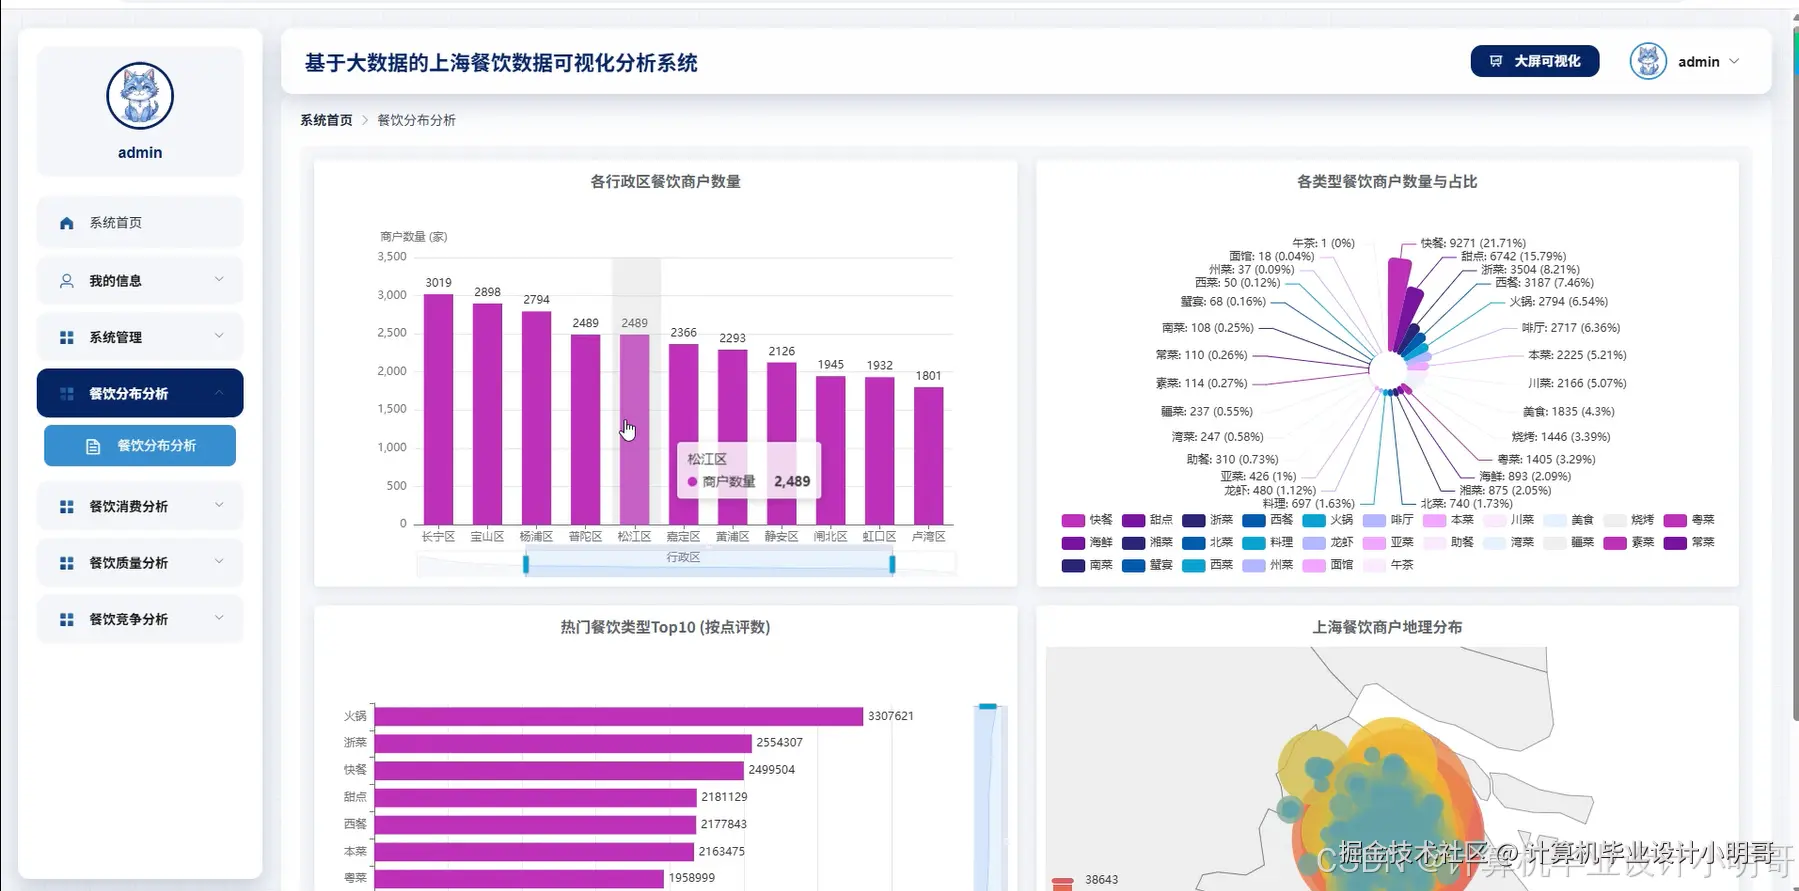Open the admin account dropdown arrow in header
Image resolution: width=1799 pixels, height=891 pixels.
point(1734,61)
